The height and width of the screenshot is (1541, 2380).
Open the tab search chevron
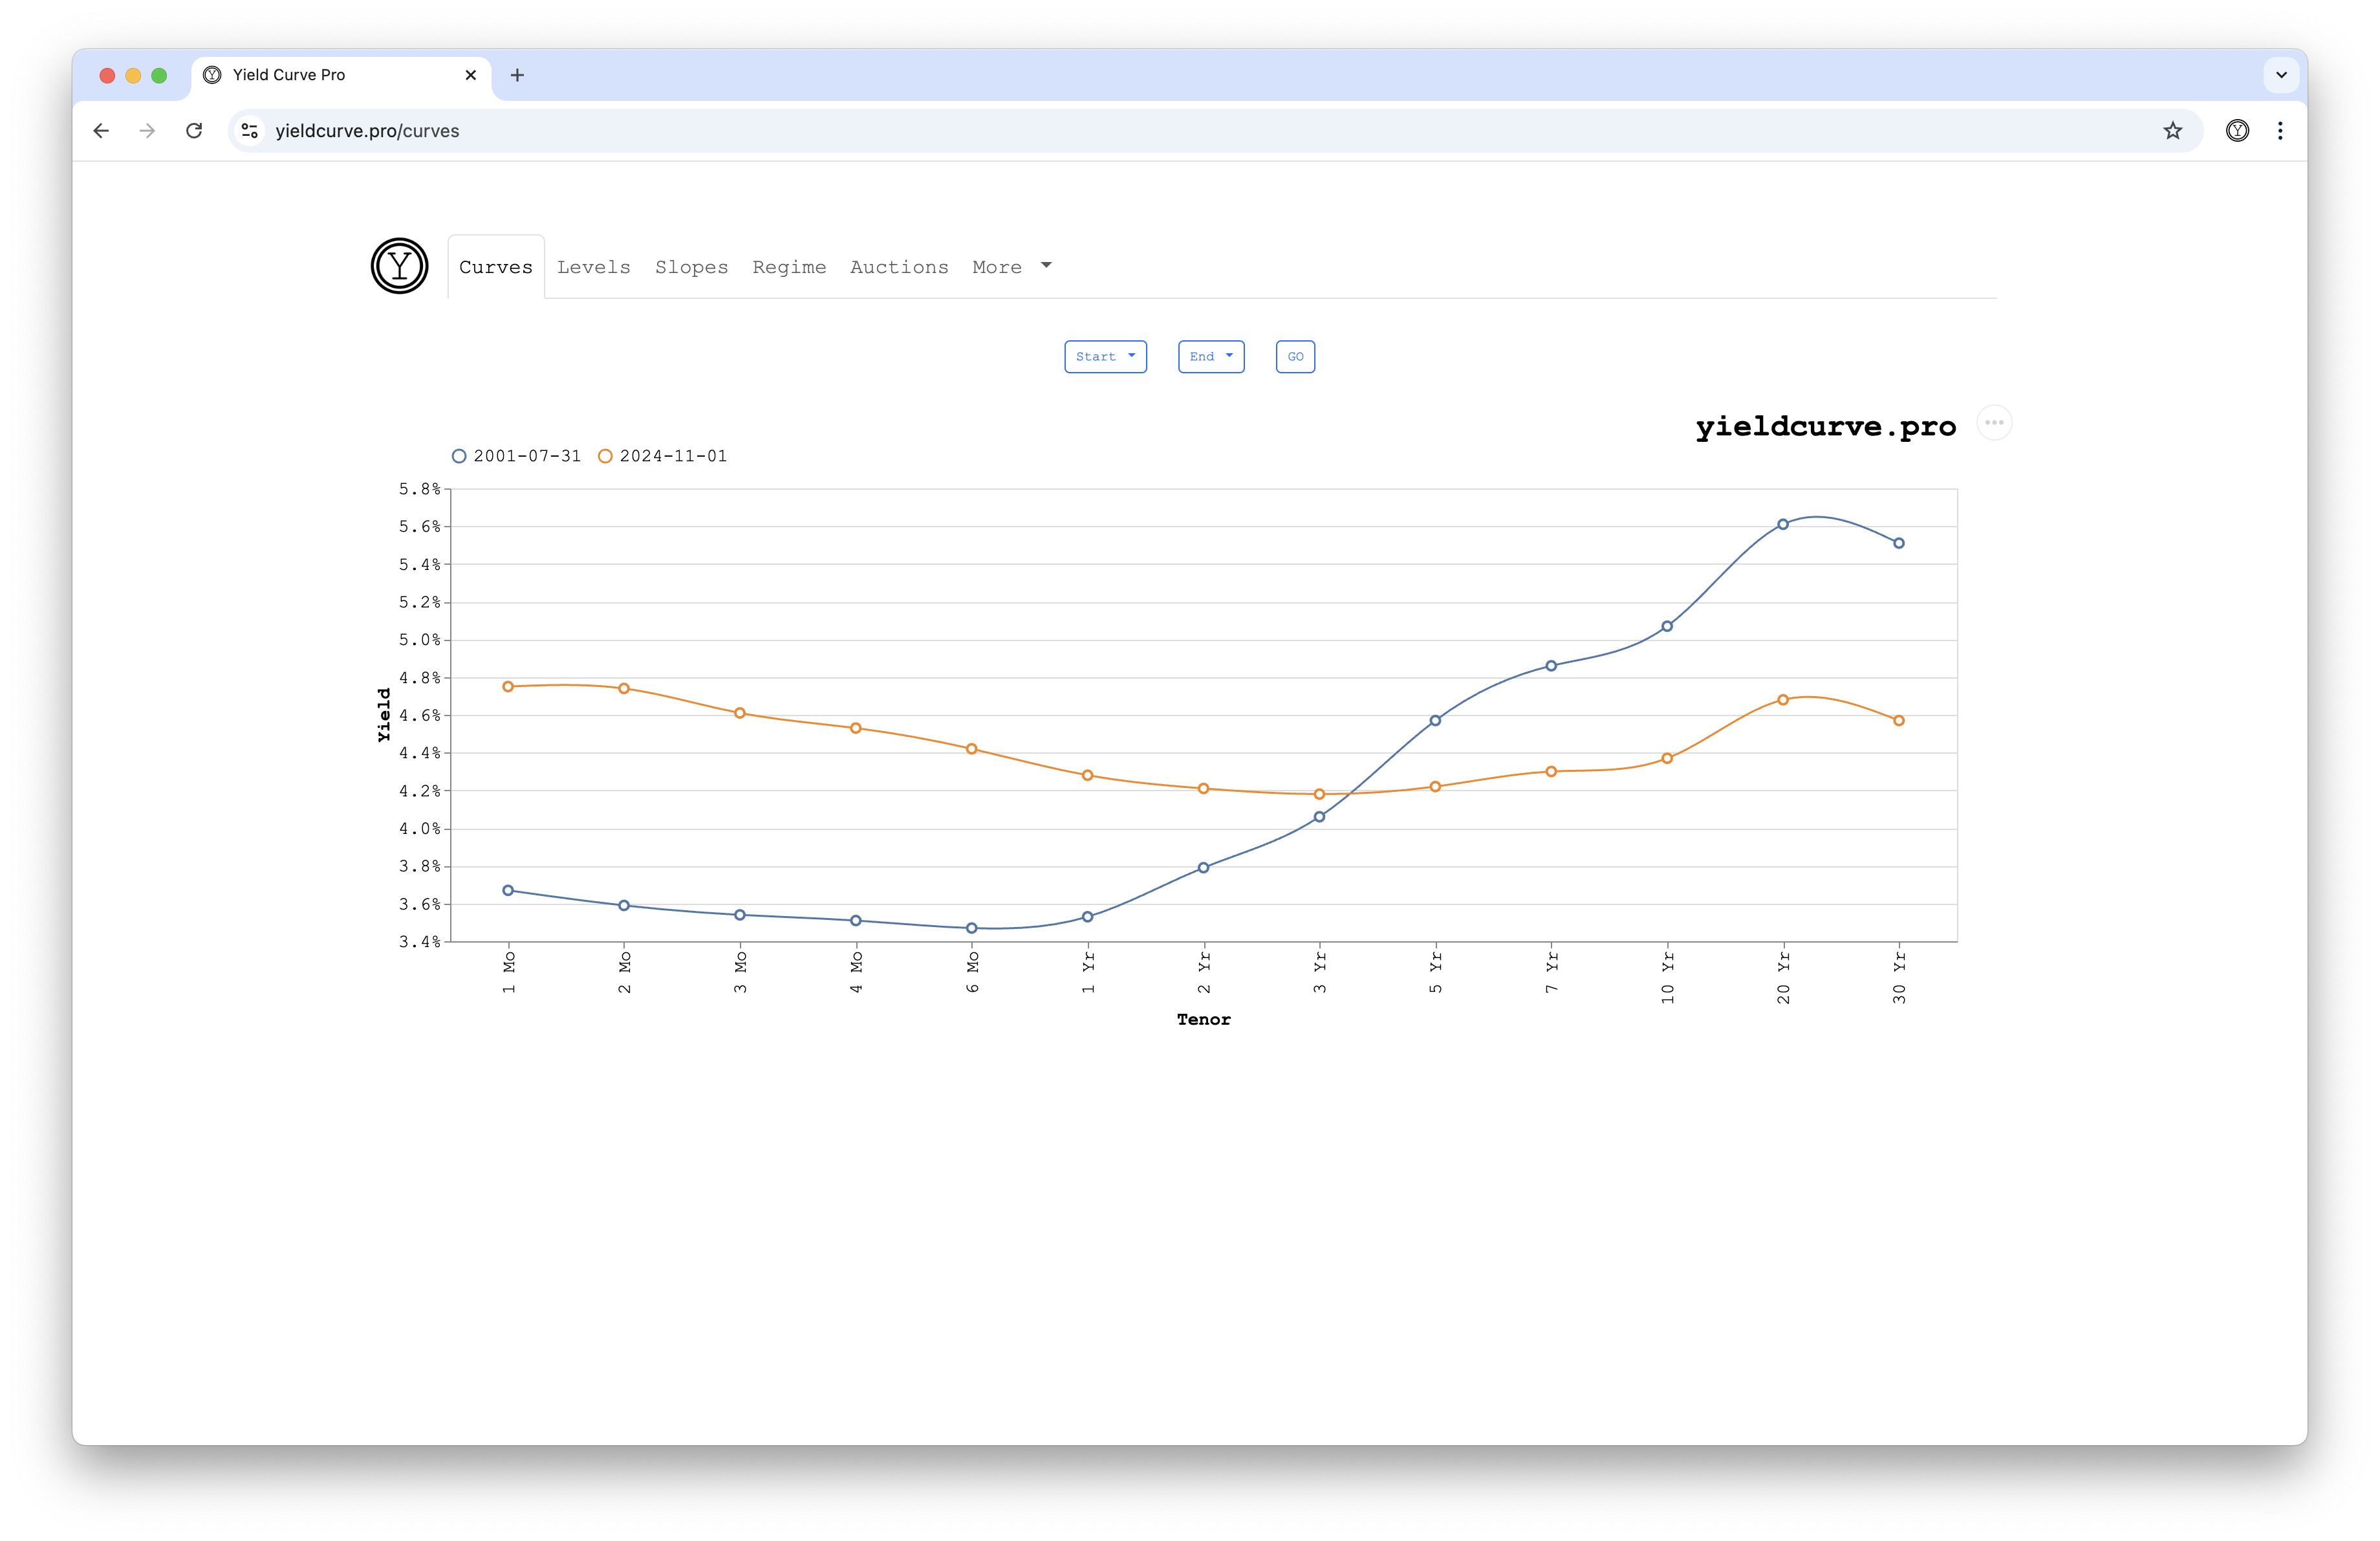2281,75
